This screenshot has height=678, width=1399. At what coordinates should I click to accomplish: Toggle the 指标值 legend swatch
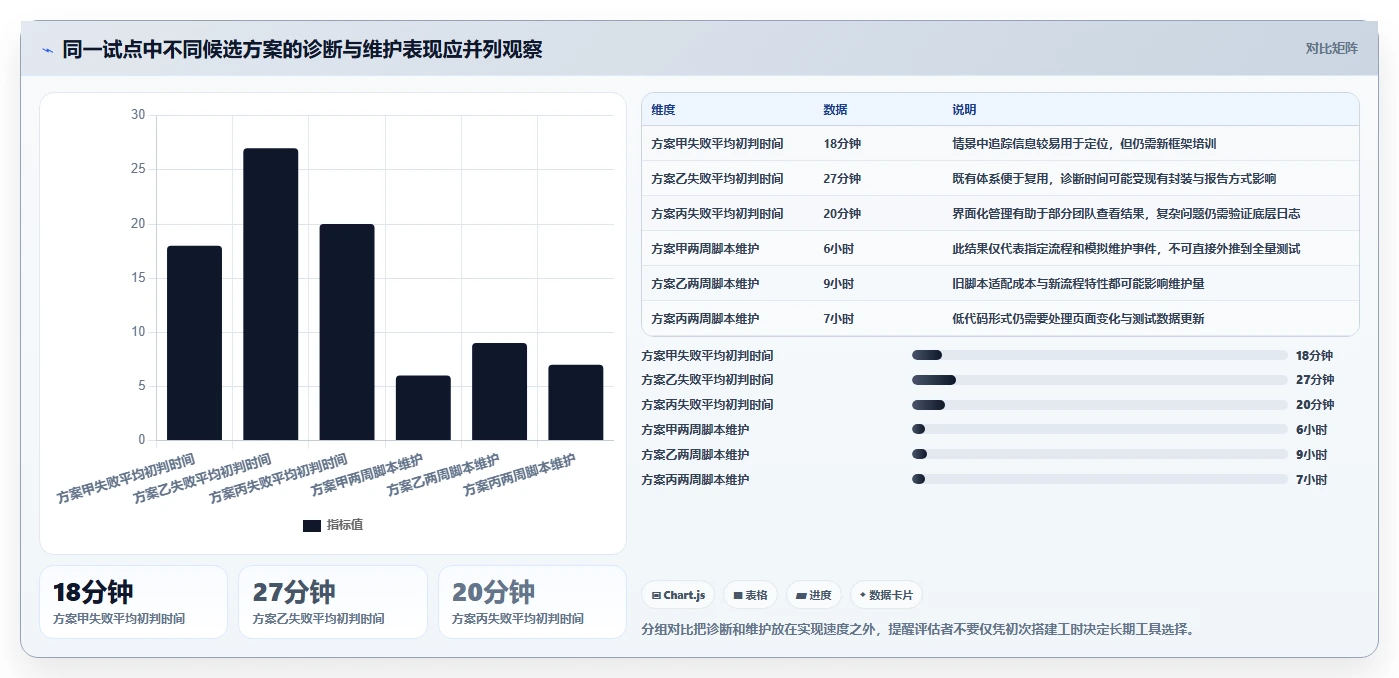pos(312,525)
